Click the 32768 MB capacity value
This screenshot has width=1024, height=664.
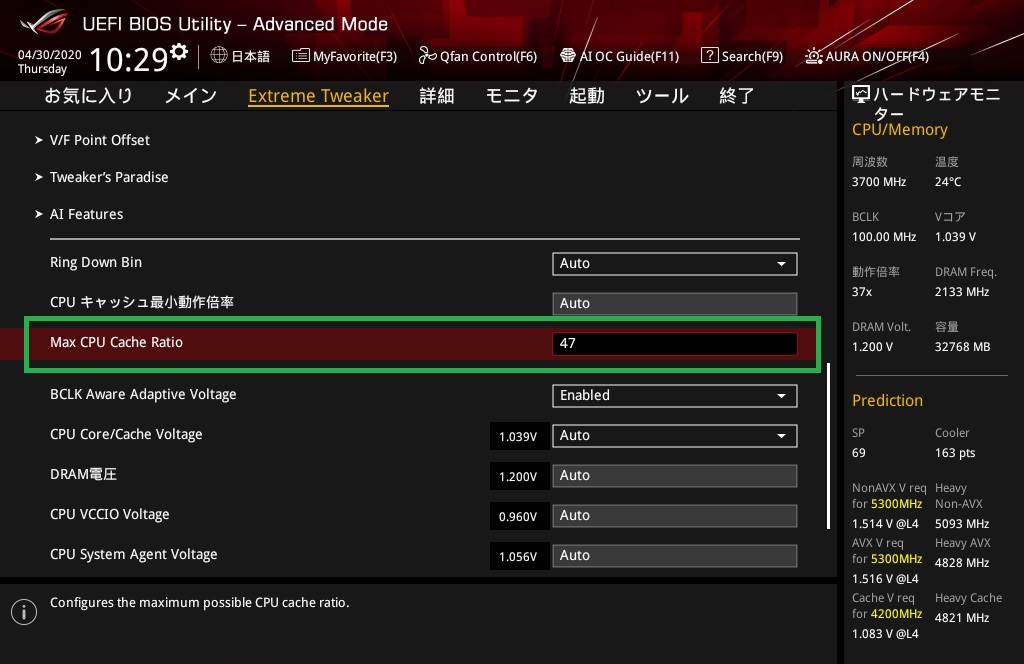pyautogui.click(x=962, y=347)
